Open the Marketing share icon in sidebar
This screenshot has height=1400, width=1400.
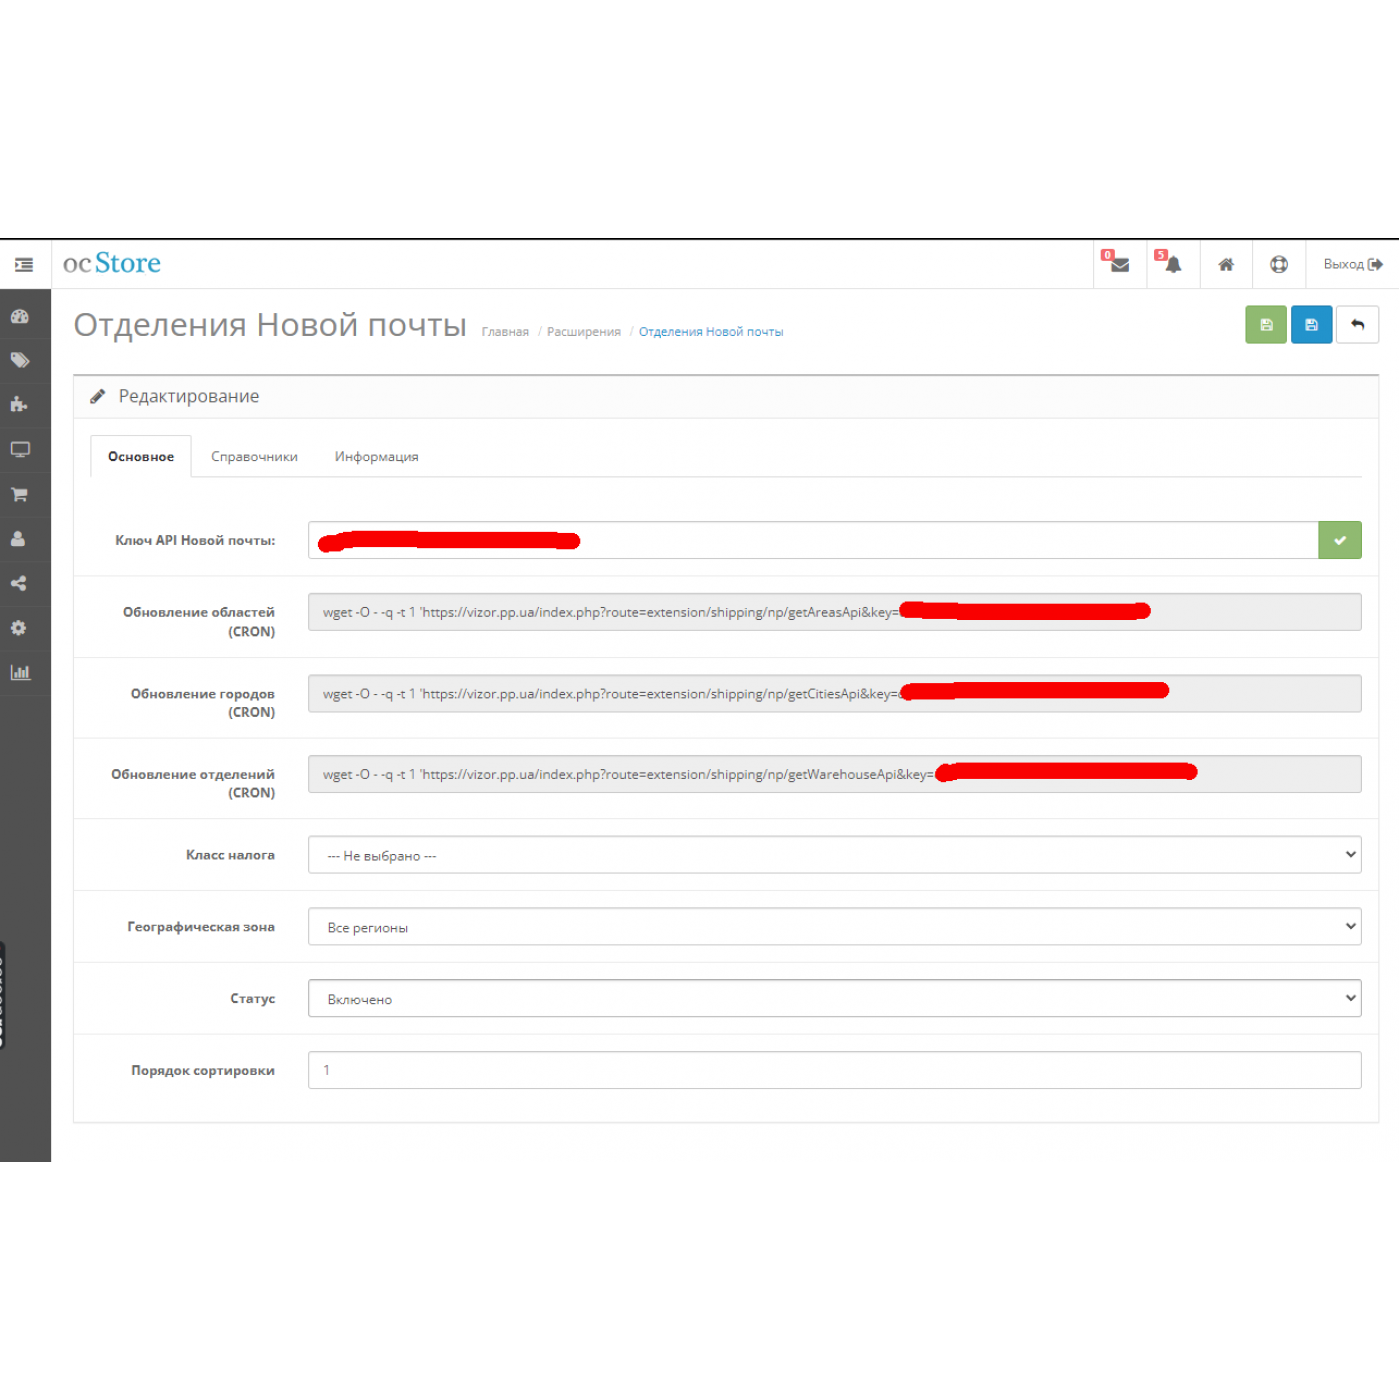point(20,584)
